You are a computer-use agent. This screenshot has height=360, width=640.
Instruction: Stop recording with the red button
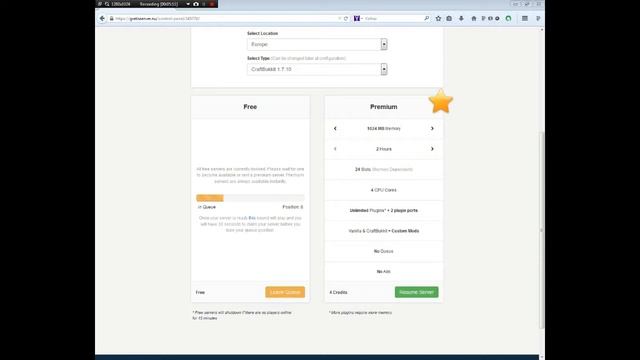212,4
